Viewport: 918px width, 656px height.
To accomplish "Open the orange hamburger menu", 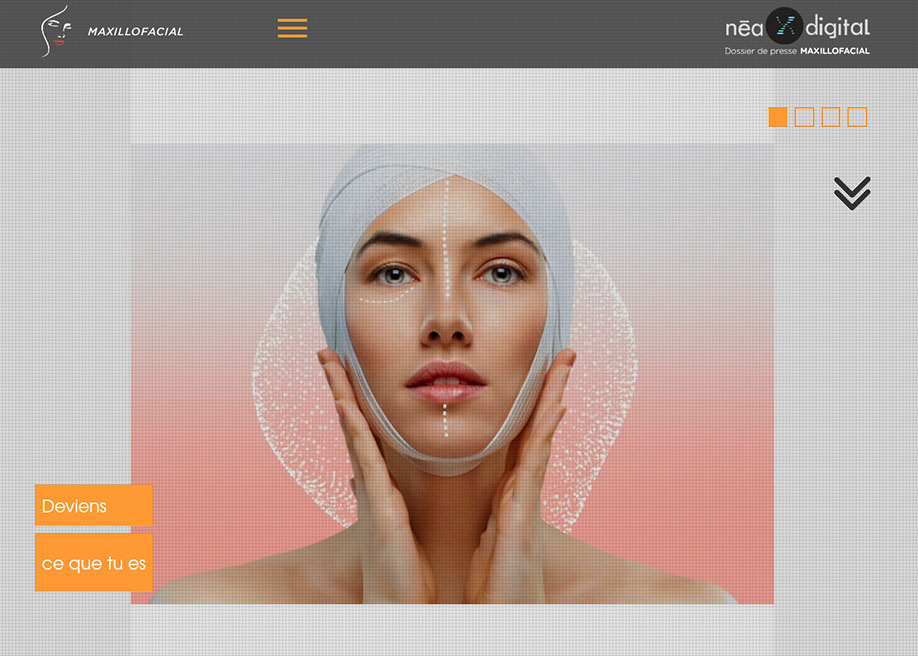I will tap(292, 28).
